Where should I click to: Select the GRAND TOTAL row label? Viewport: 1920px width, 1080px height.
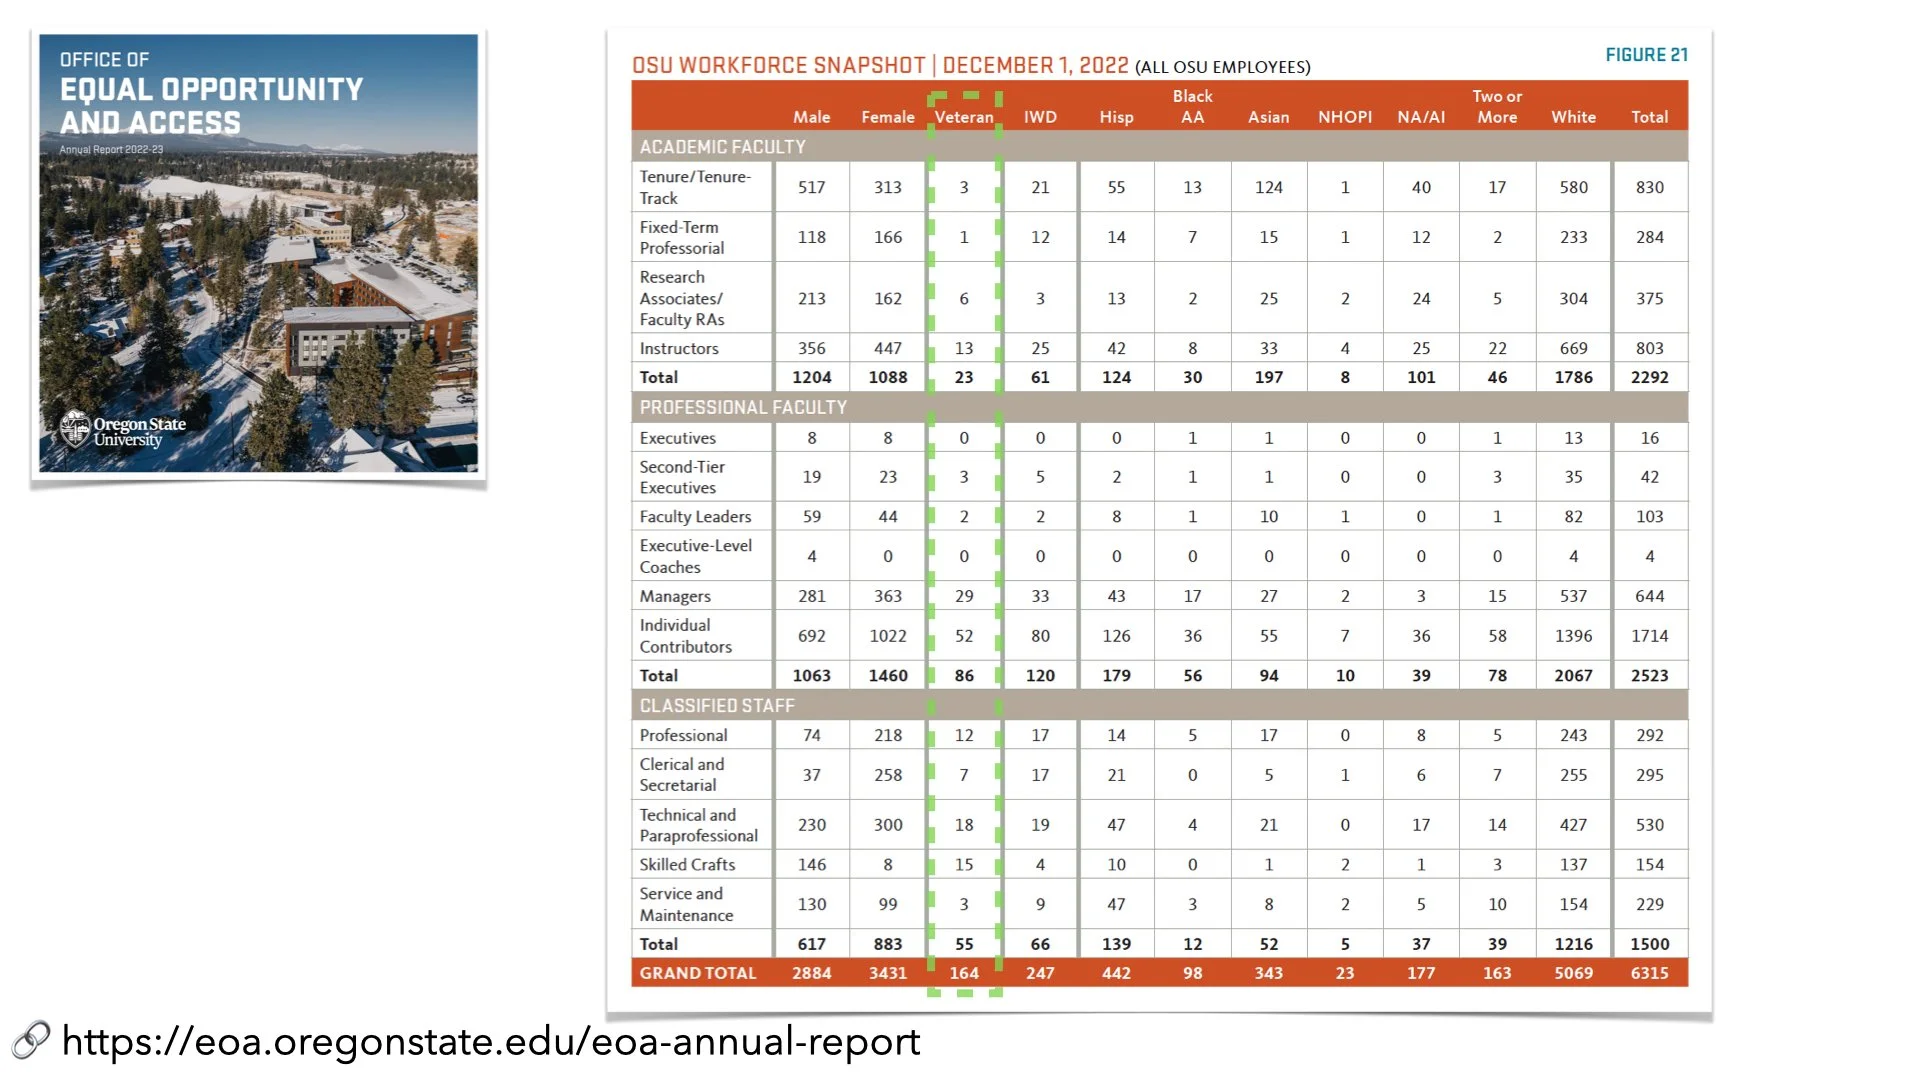point(698,973)
